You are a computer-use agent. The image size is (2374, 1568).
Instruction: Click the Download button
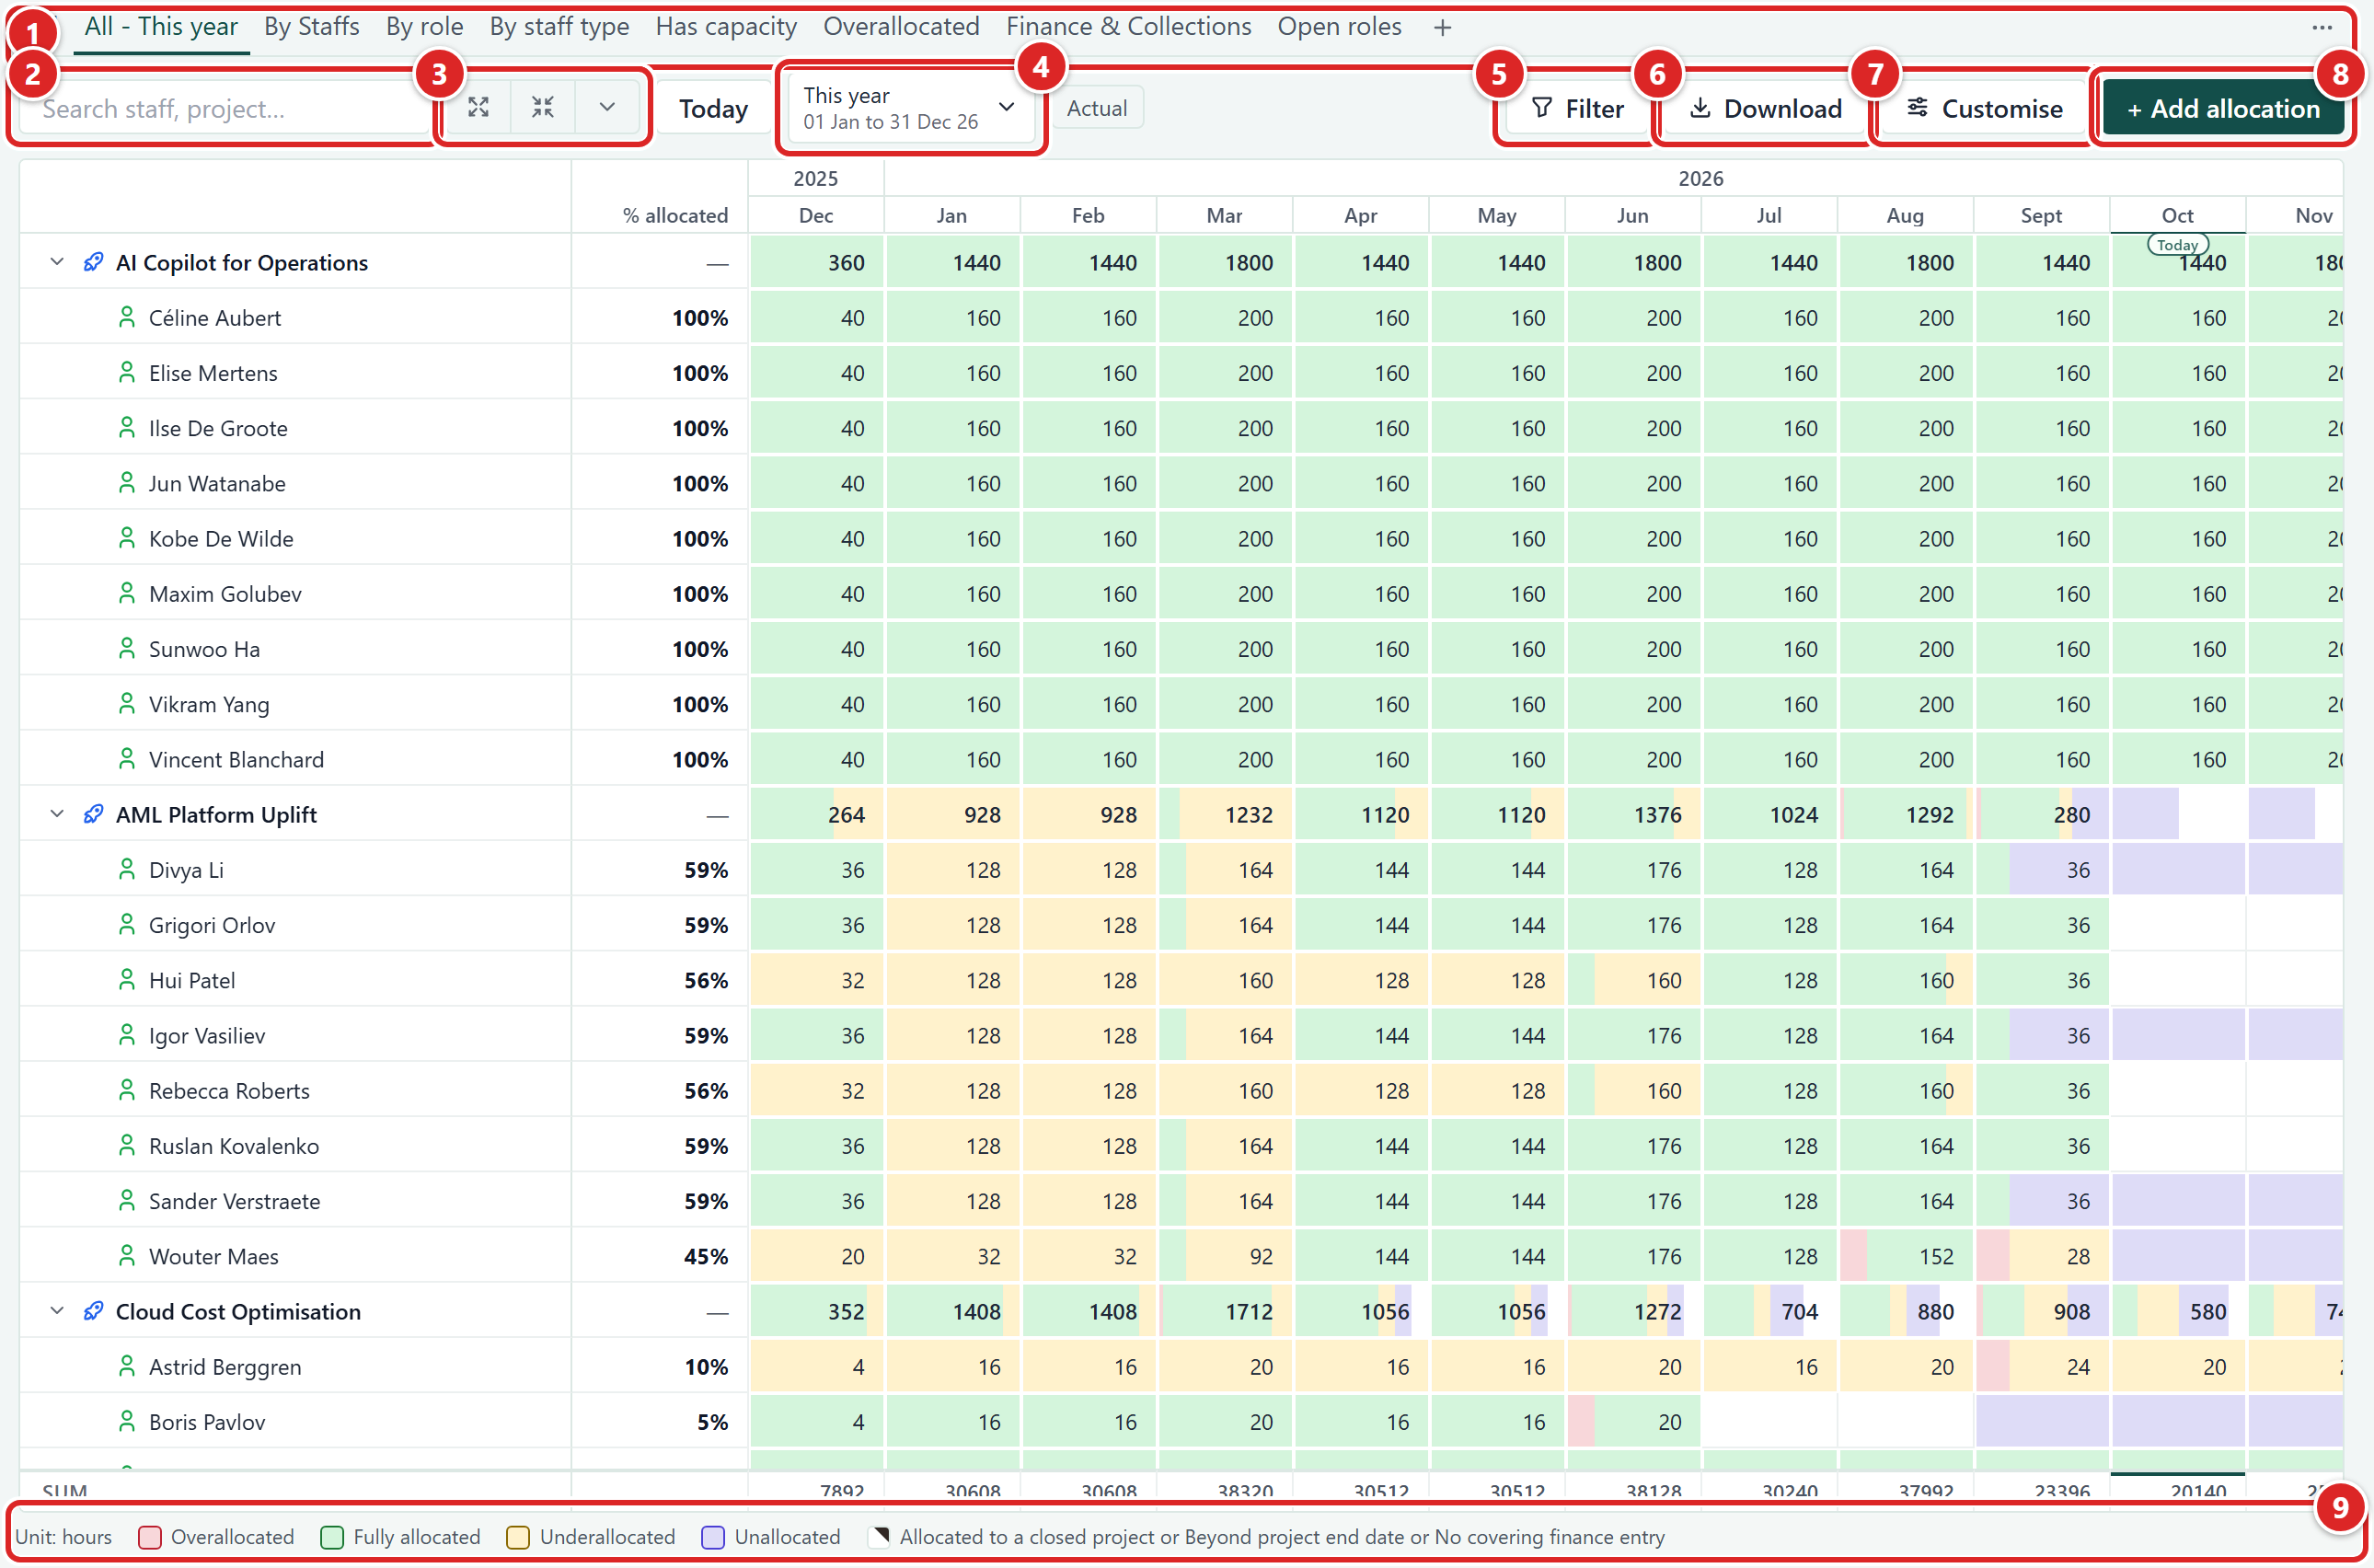click(1765, 108)
